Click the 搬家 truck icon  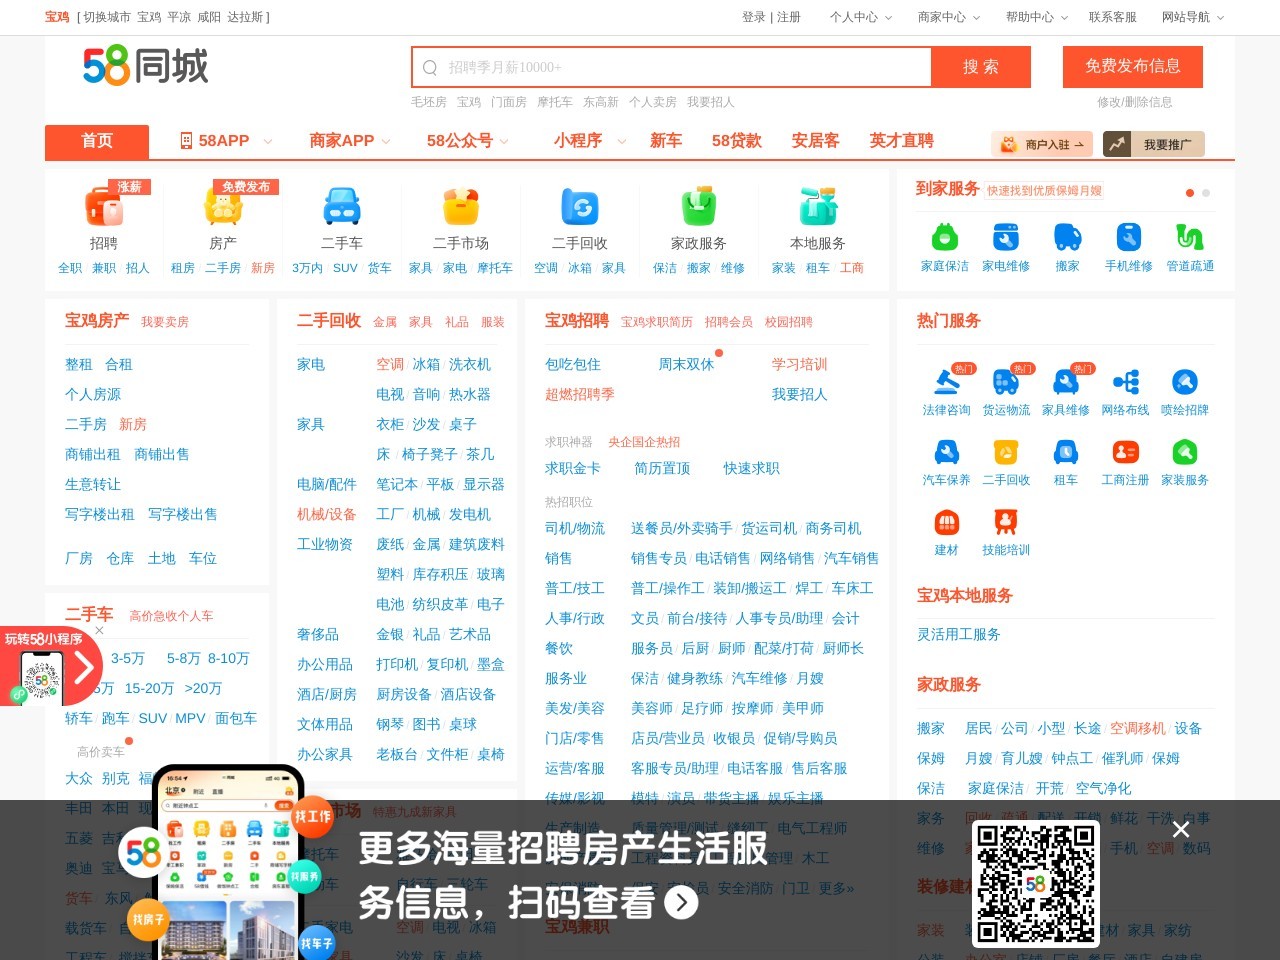click(x=1066, y=237)
